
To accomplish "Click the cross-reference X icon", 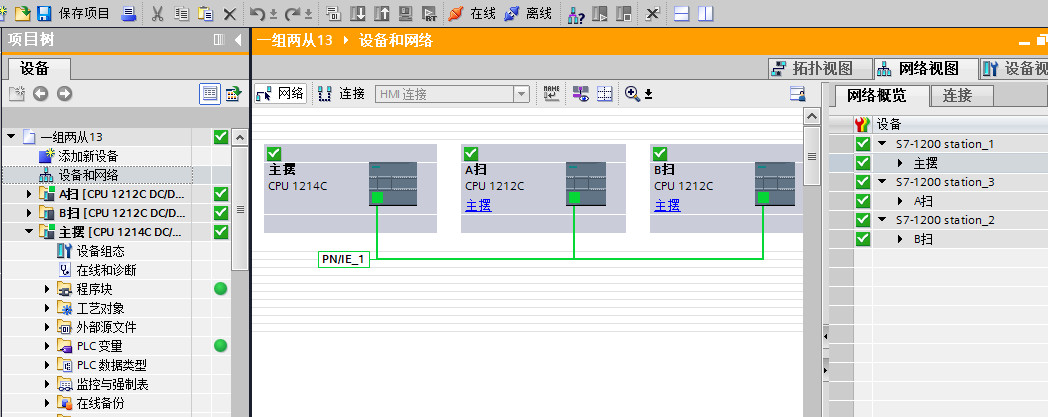I will (x=653, y=13).
